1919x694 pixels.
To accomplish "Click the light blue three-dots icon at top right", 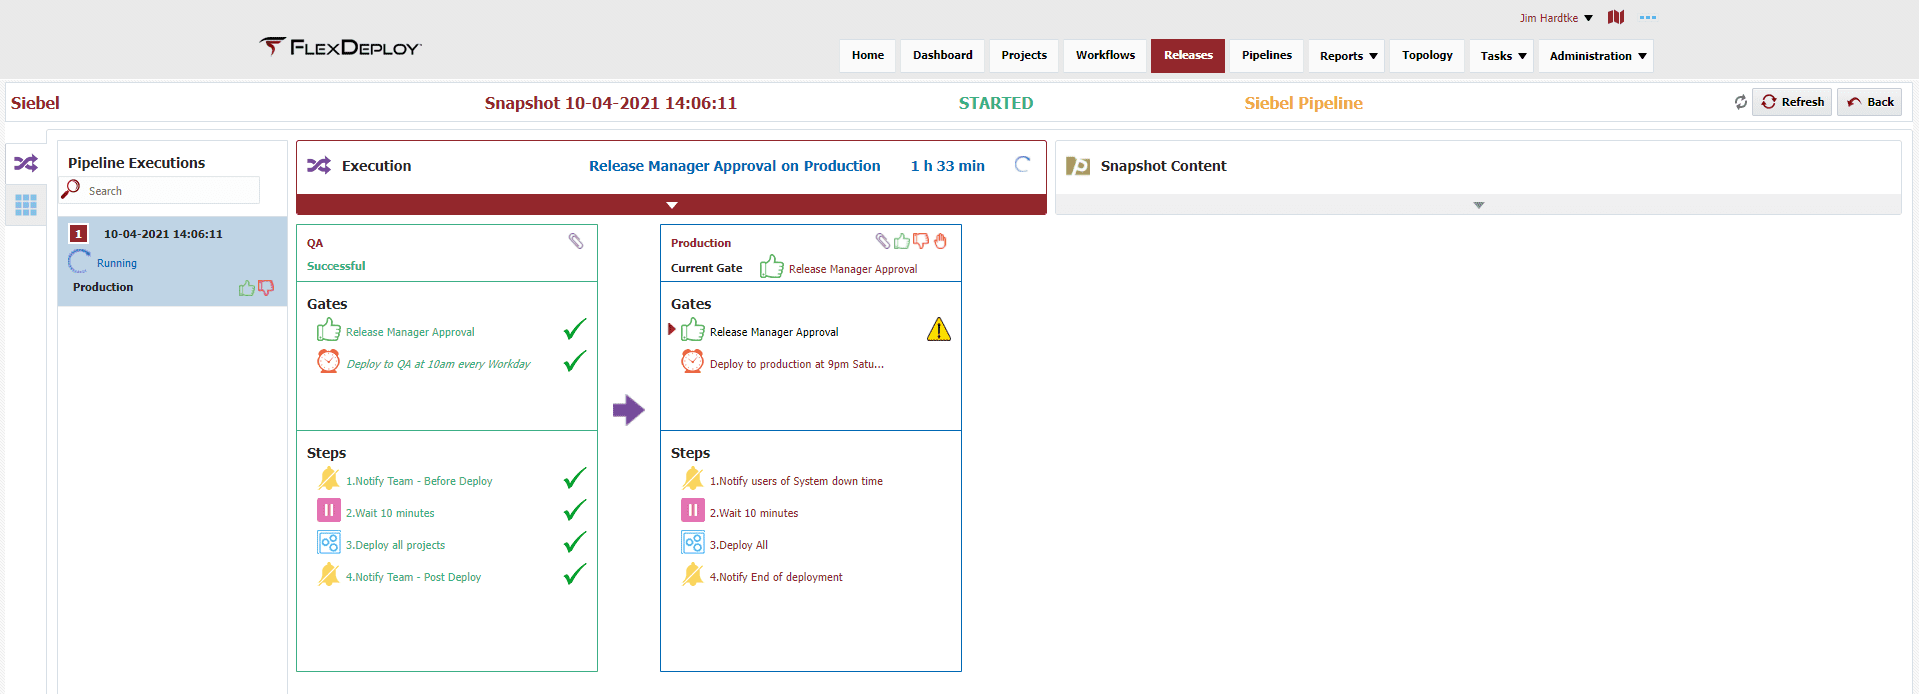I will 1648,17.
